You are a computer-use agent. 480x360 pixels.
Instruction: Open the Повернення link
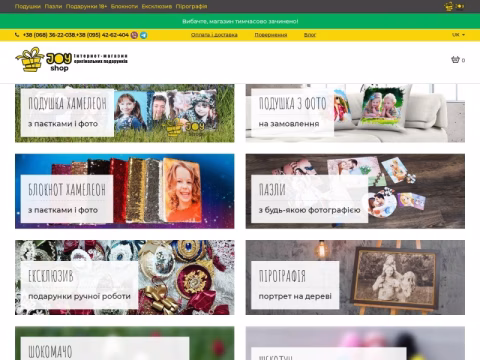271,35
